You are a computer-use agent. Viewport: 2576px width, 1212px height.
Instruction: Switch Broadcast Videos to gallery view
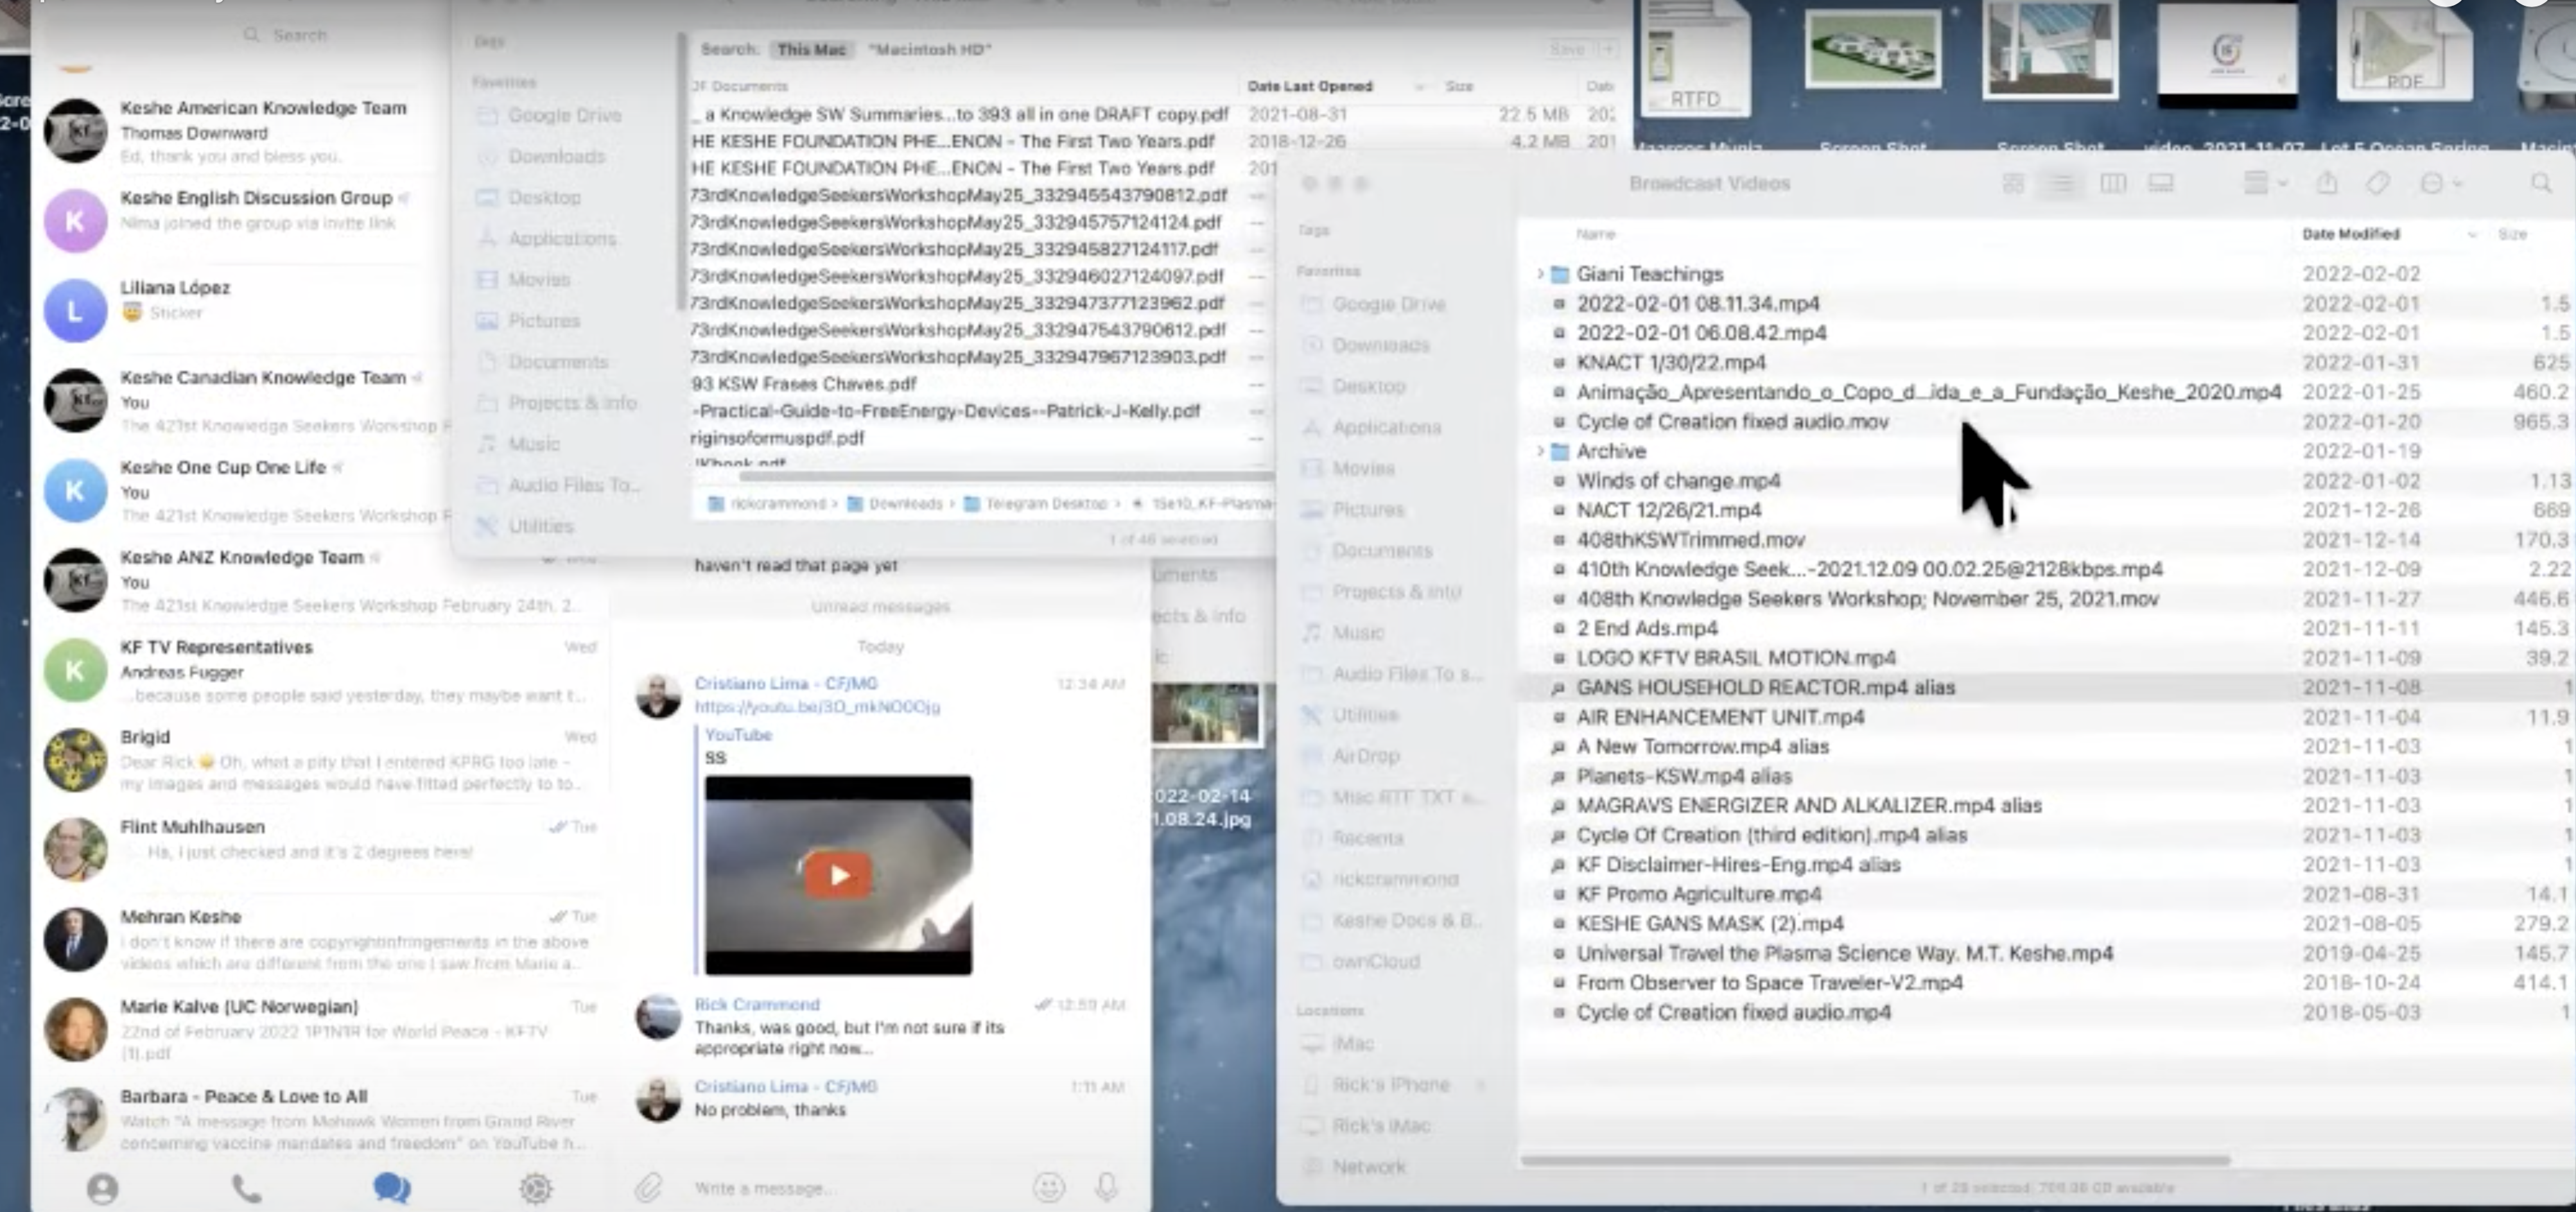tap(2161, 183)
